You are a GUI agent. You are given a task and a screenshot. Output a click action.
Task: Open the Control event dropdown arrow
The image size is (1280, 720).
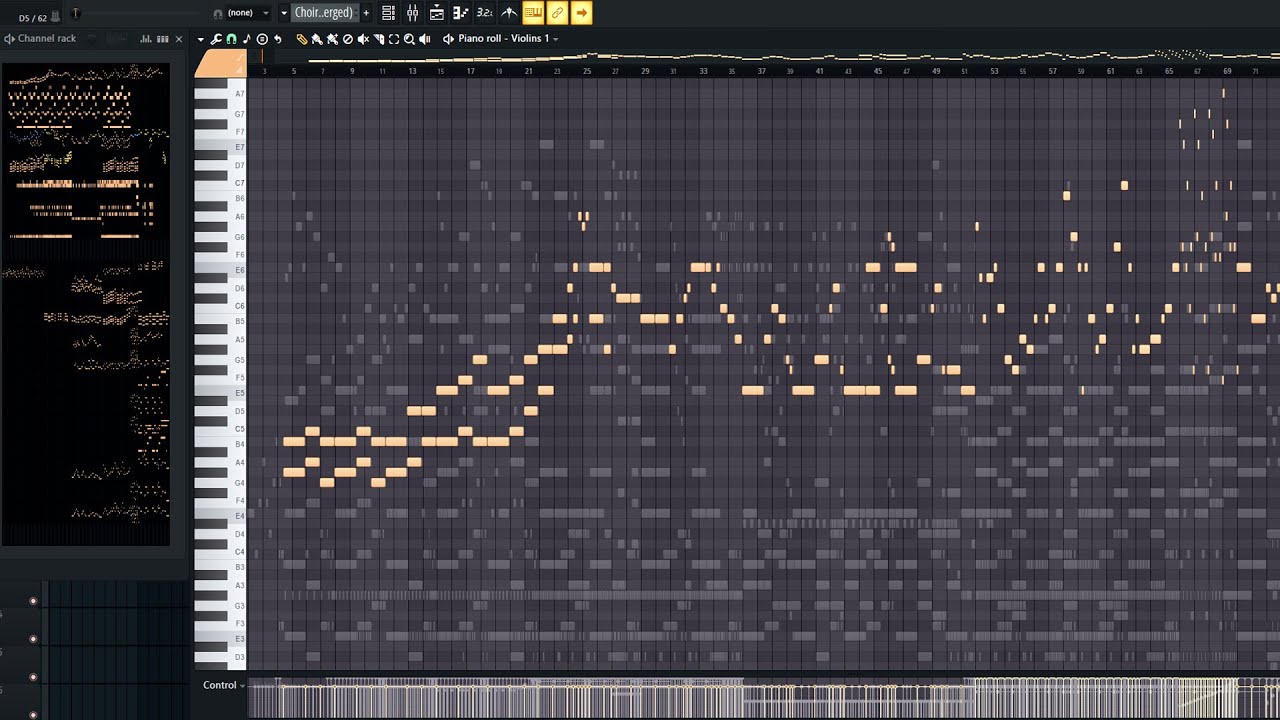(243, 686)
